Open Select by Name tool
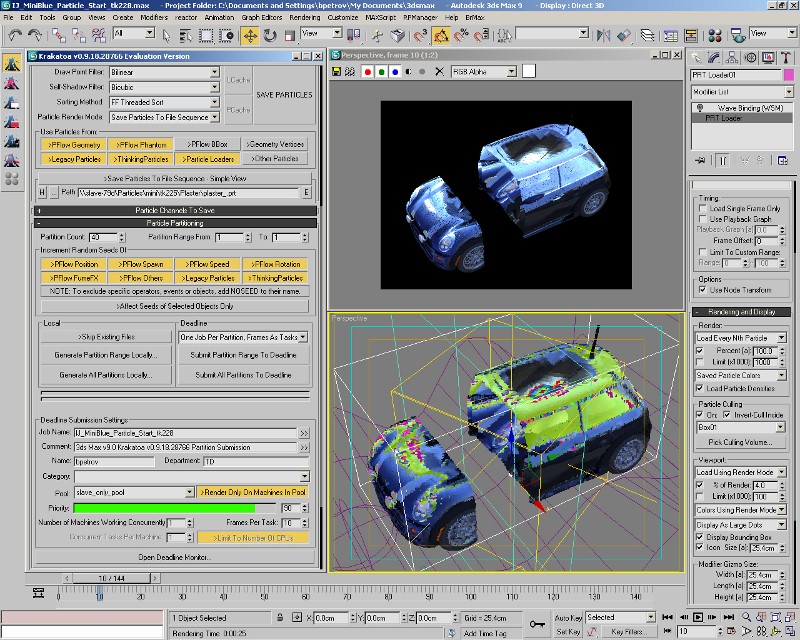The image size is (800, 640). pos(186,35)
